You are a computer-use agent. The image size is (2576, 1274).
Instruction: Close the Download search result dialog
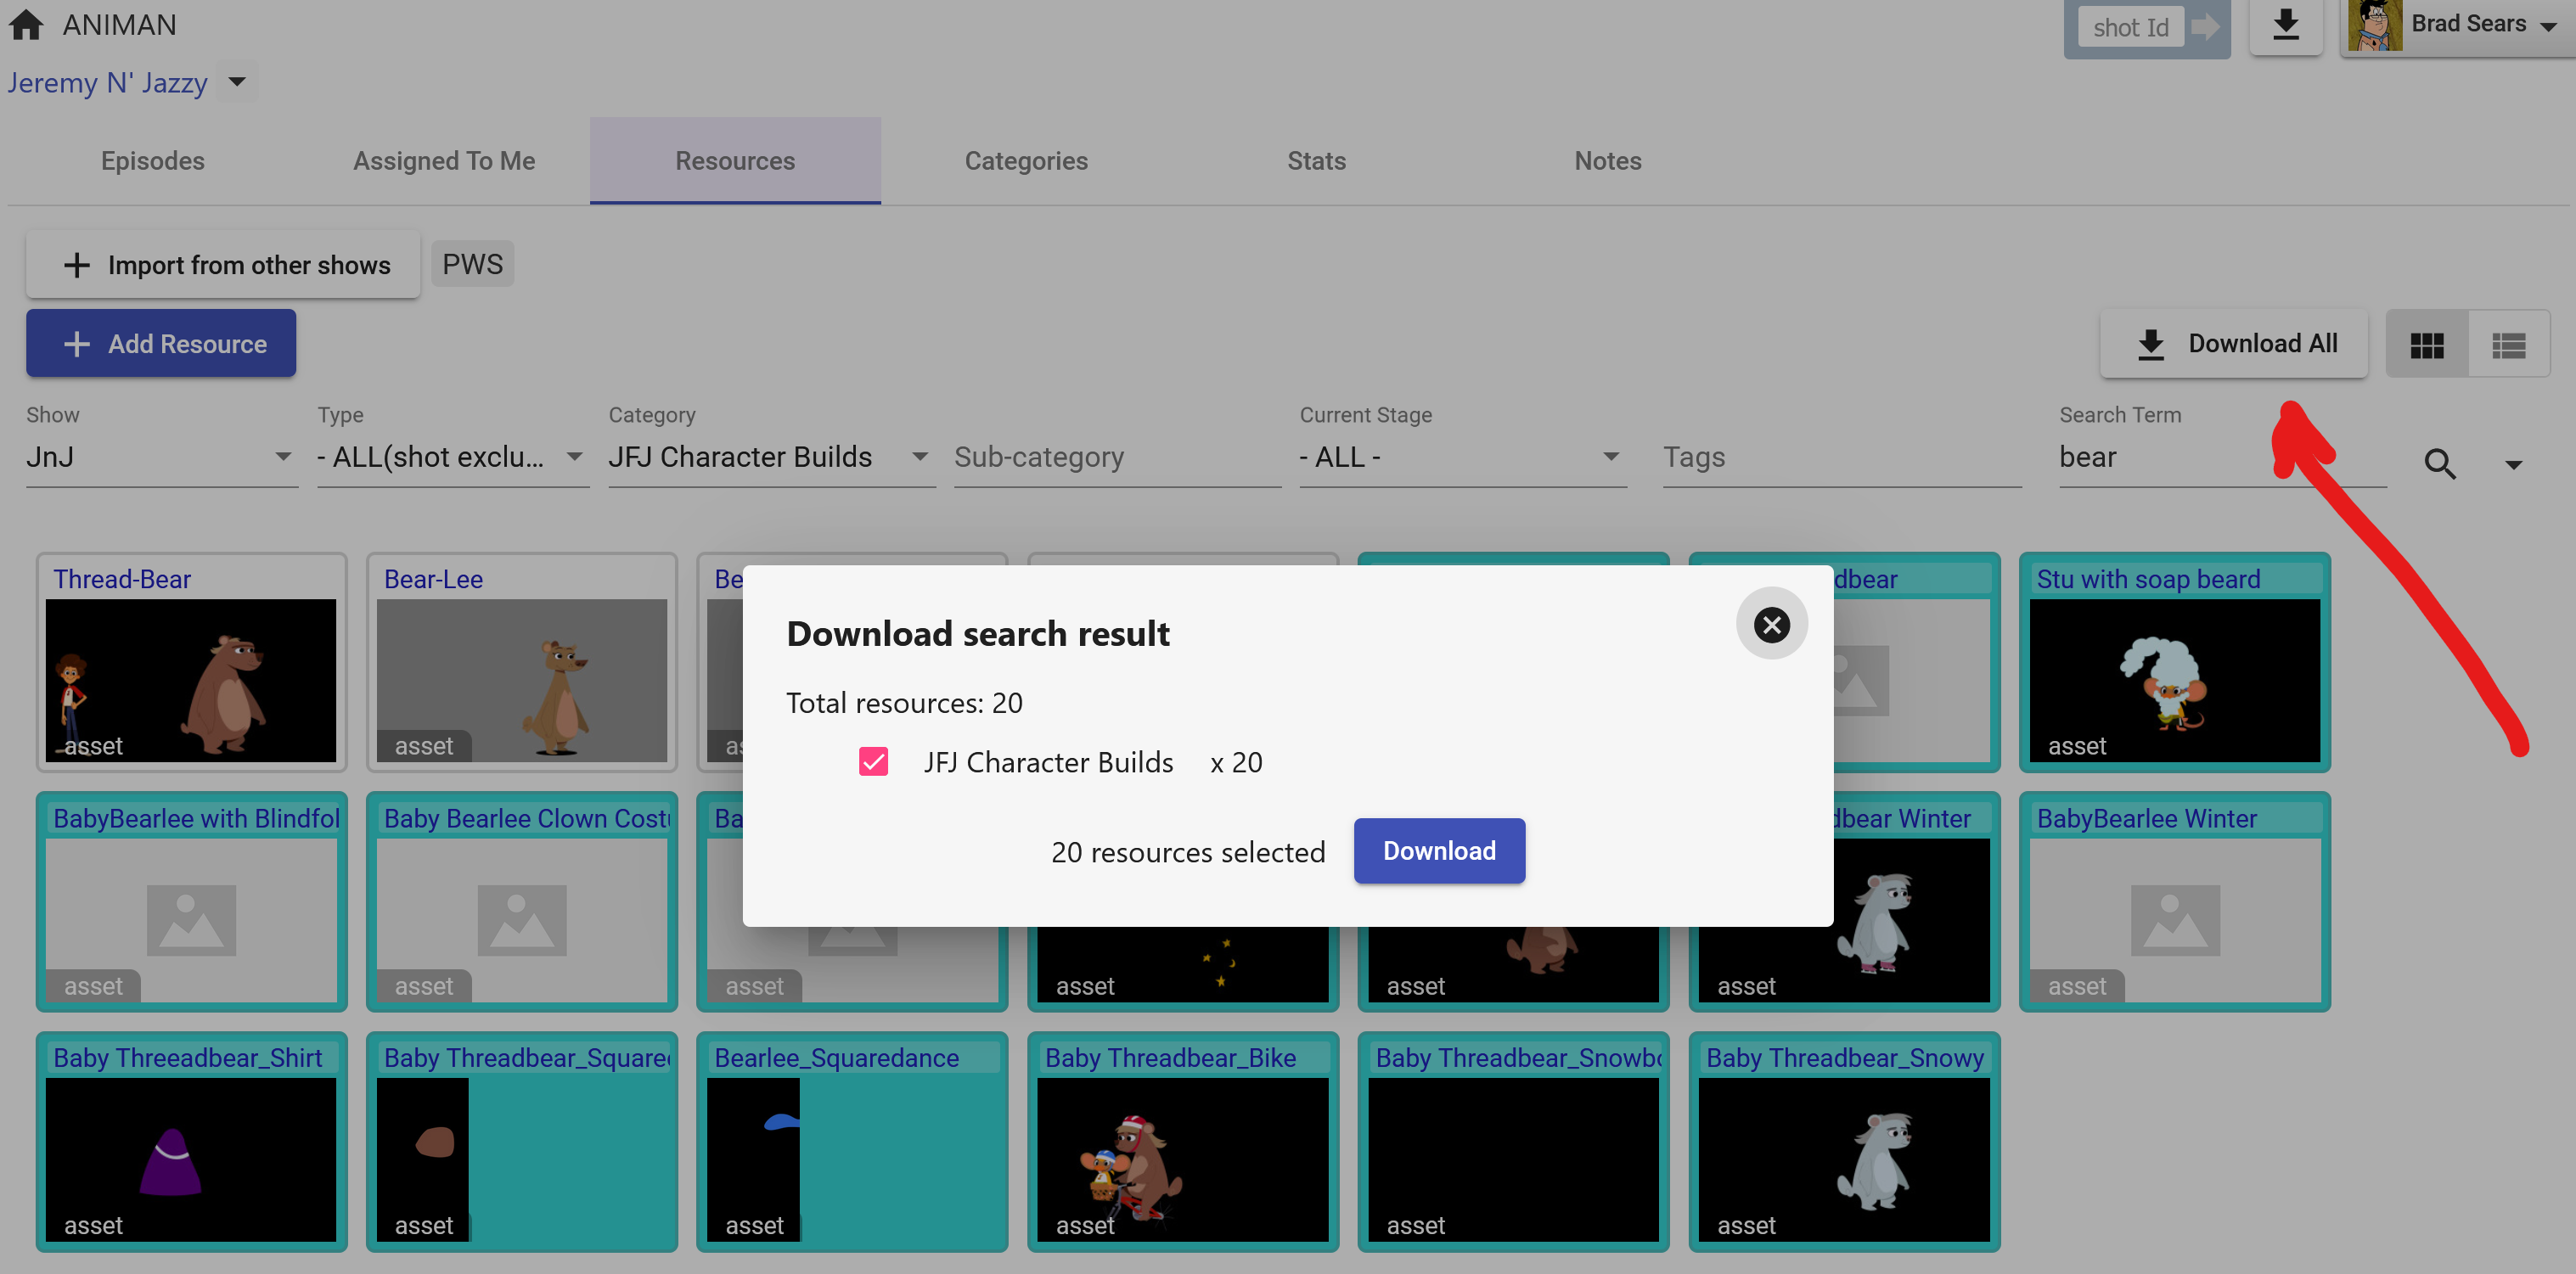coord(1771,624)
